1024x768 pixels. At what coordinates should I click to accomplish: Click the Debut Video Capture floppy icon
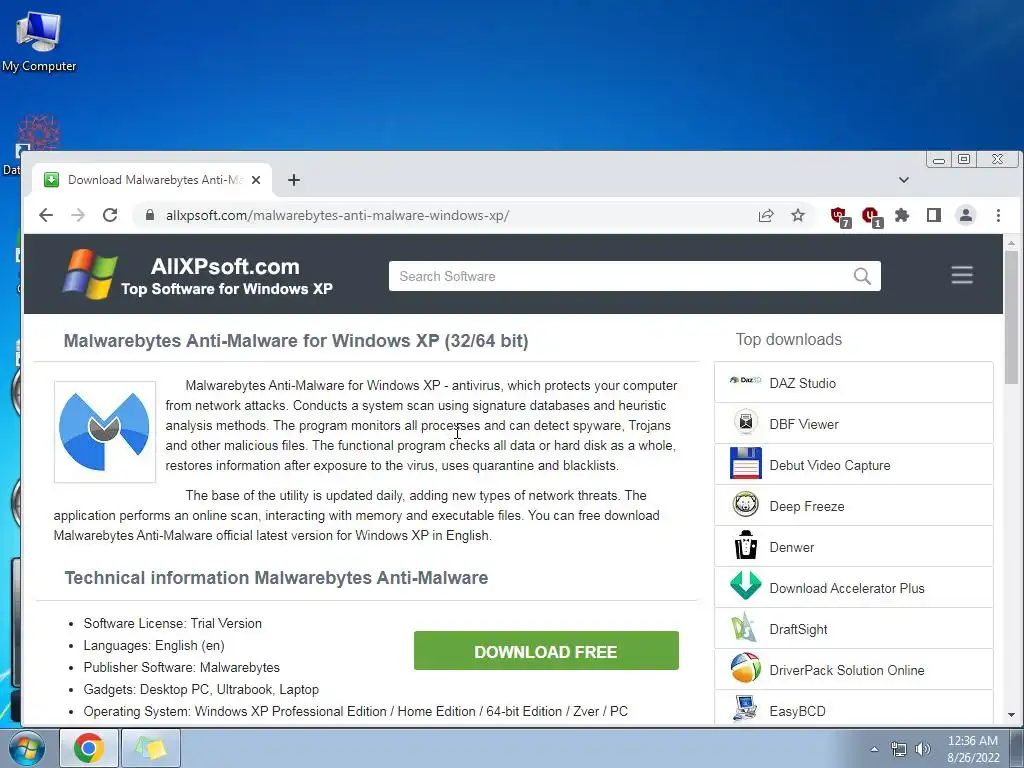tap(745, 463)
